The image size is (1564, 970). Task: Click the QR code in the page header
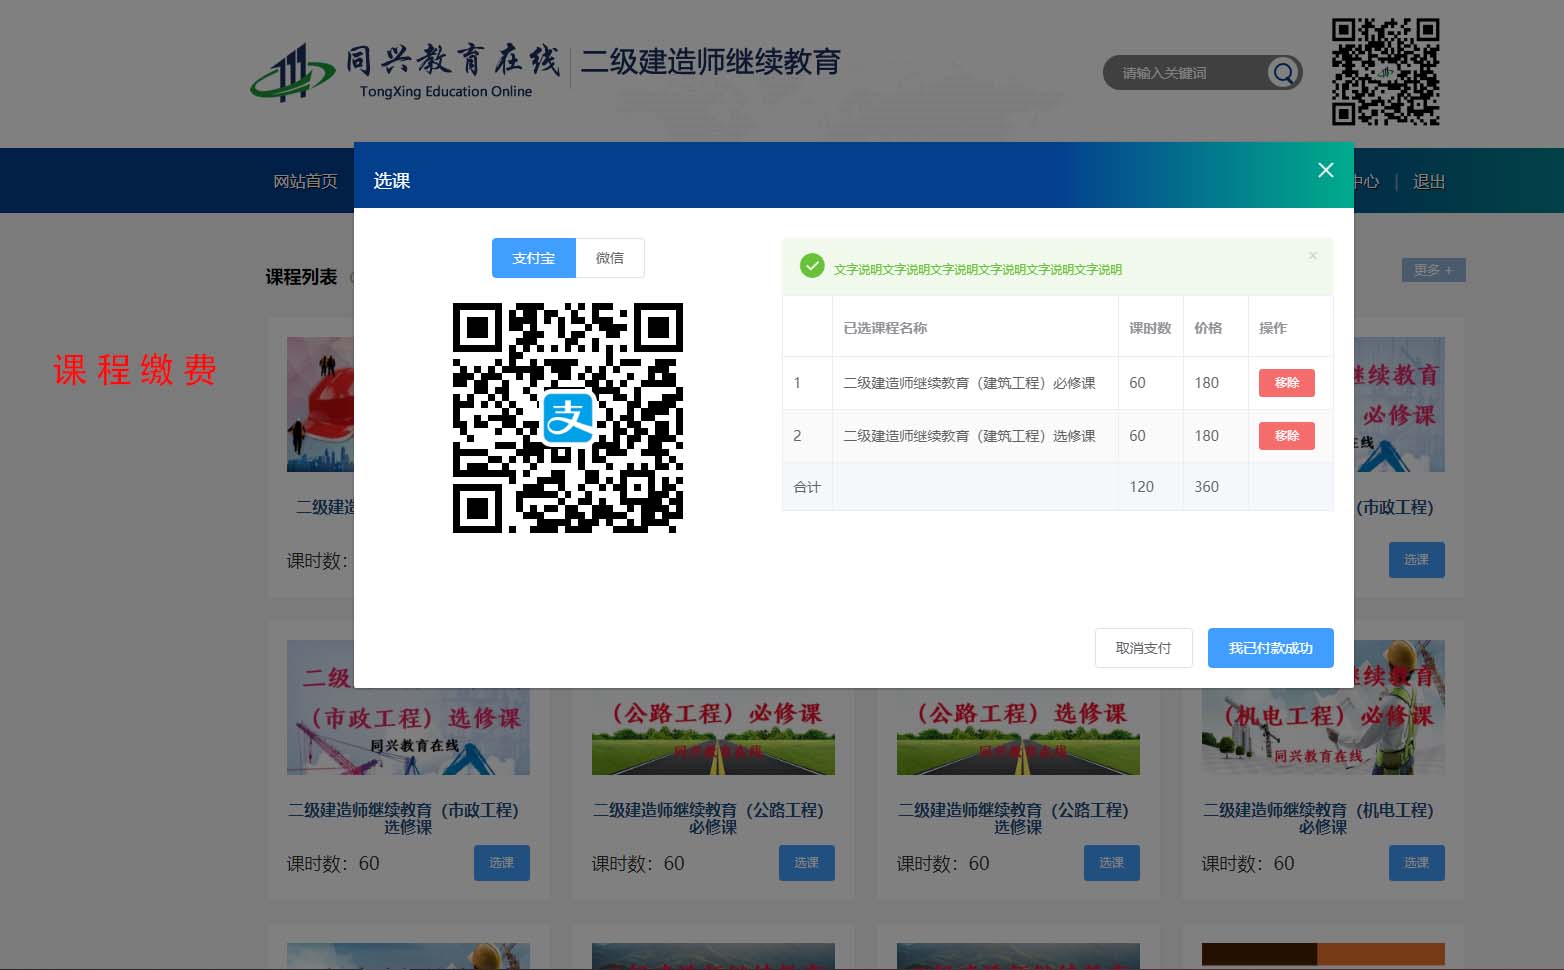pyautogui.click(x=1385, y=72)
